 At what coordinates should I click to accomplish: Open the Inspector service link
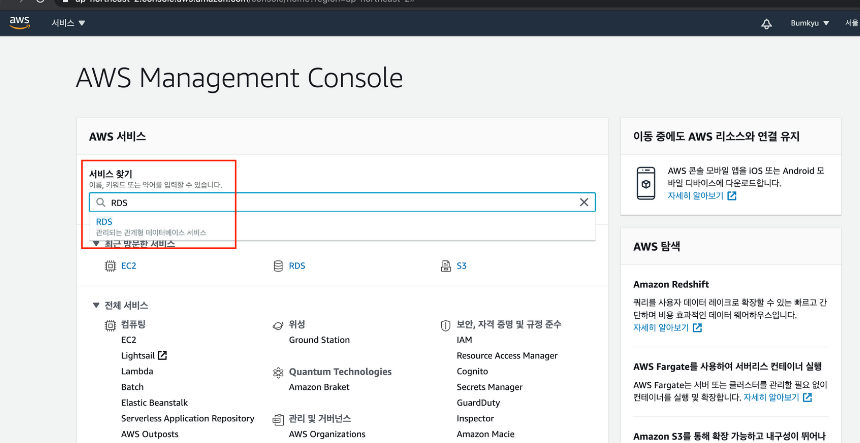pyautogui.click(x=475, y=418)
